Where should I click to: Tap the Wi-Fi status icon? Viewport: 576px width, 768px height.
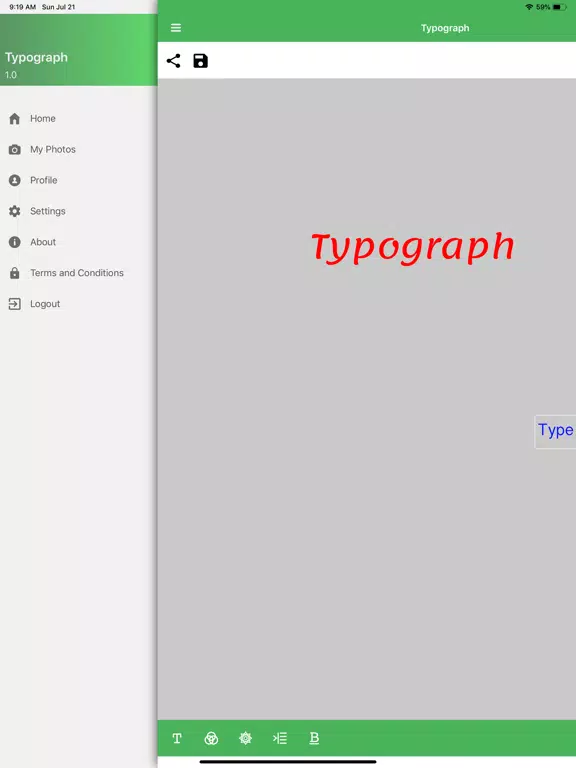(529, 7)
